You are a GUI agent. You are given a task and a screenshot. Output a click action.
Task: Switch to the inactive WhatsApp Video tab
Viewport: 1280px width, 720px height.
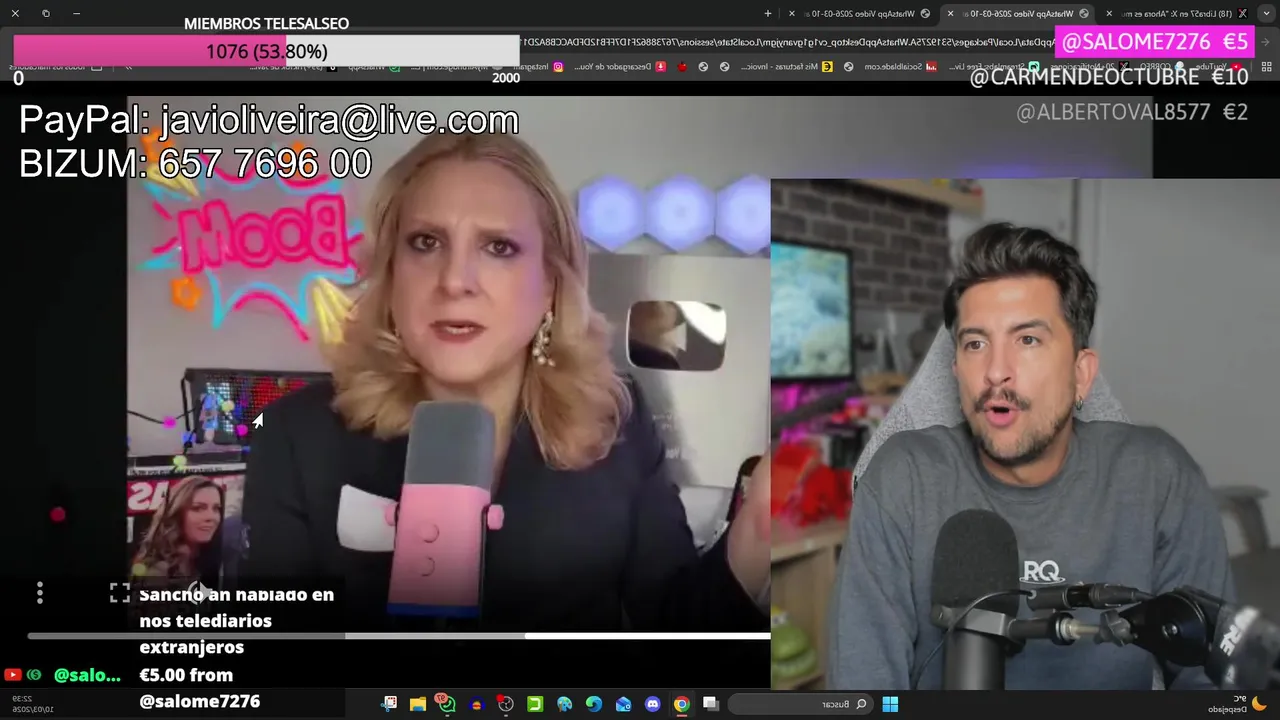point(862,13)
